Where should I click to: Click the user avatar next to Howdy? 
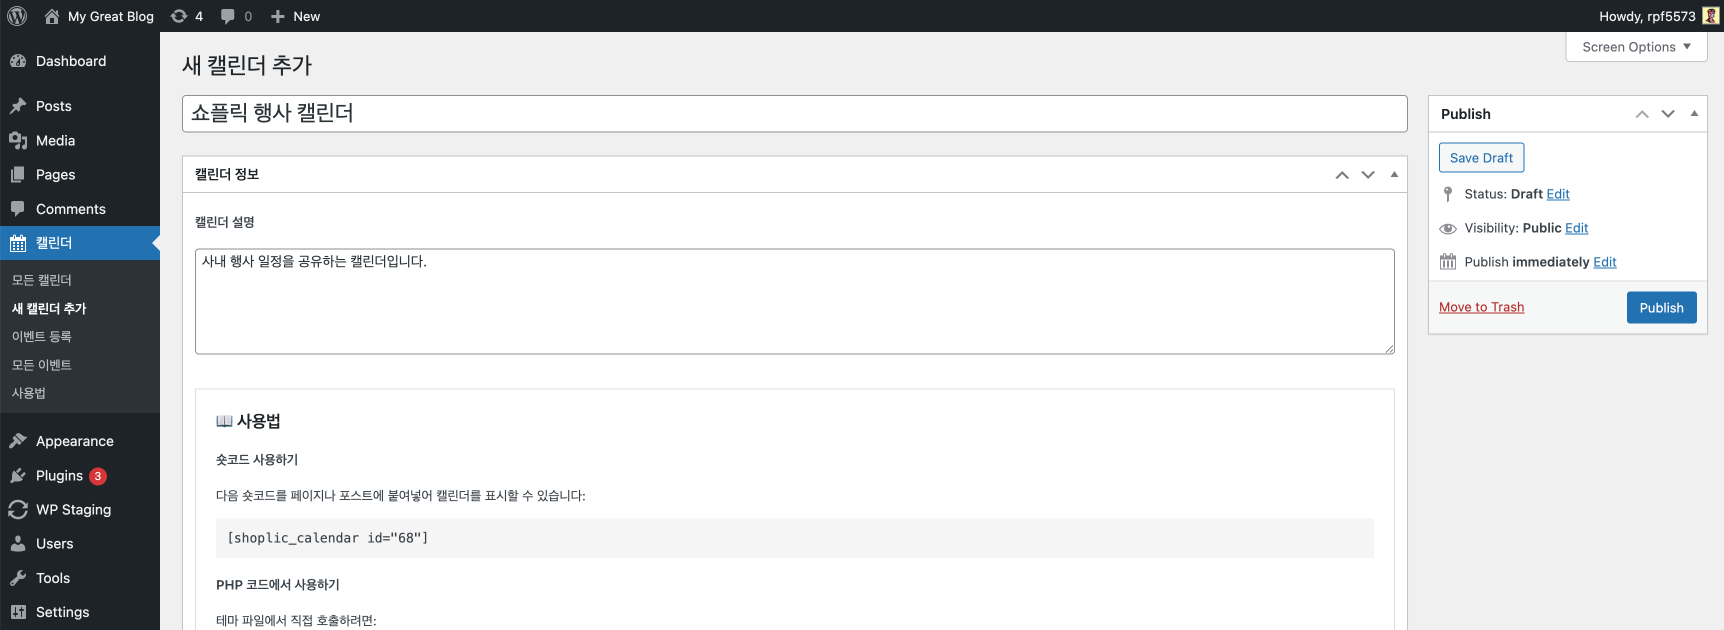coord(1710,16)
